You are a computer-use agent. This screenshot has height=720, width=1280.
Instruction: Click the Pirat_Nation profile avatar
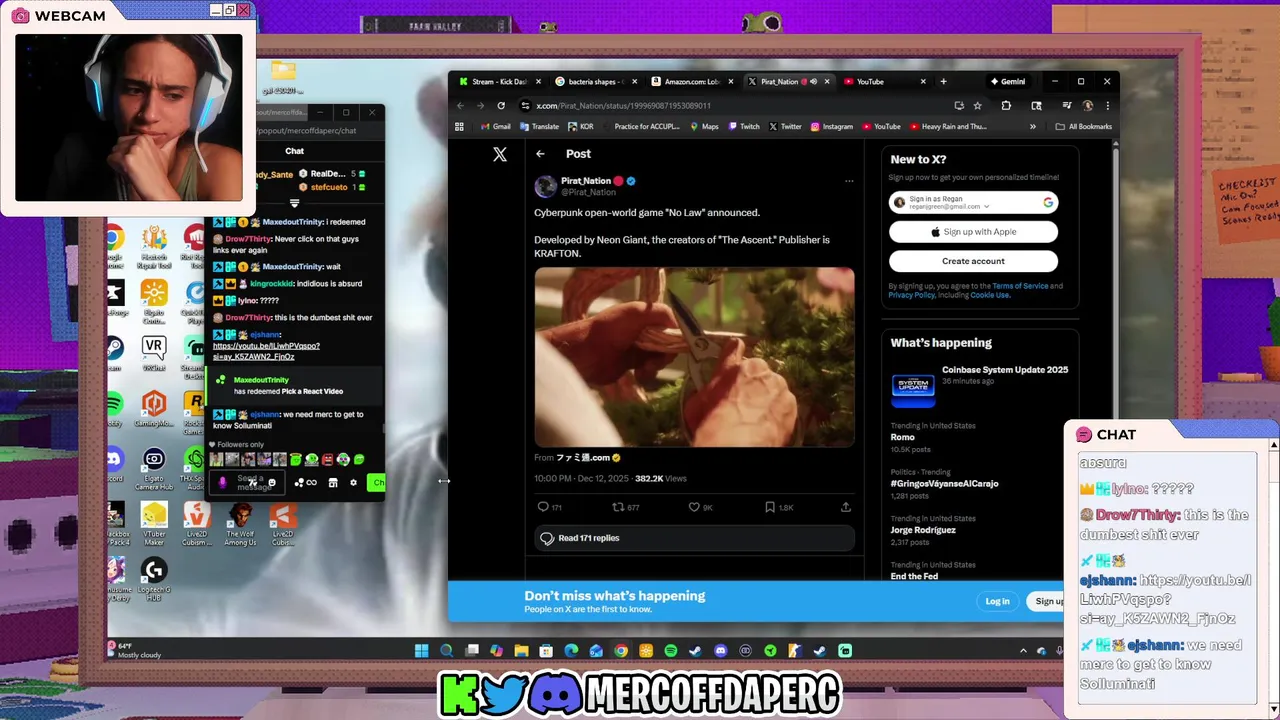[546, 186]
